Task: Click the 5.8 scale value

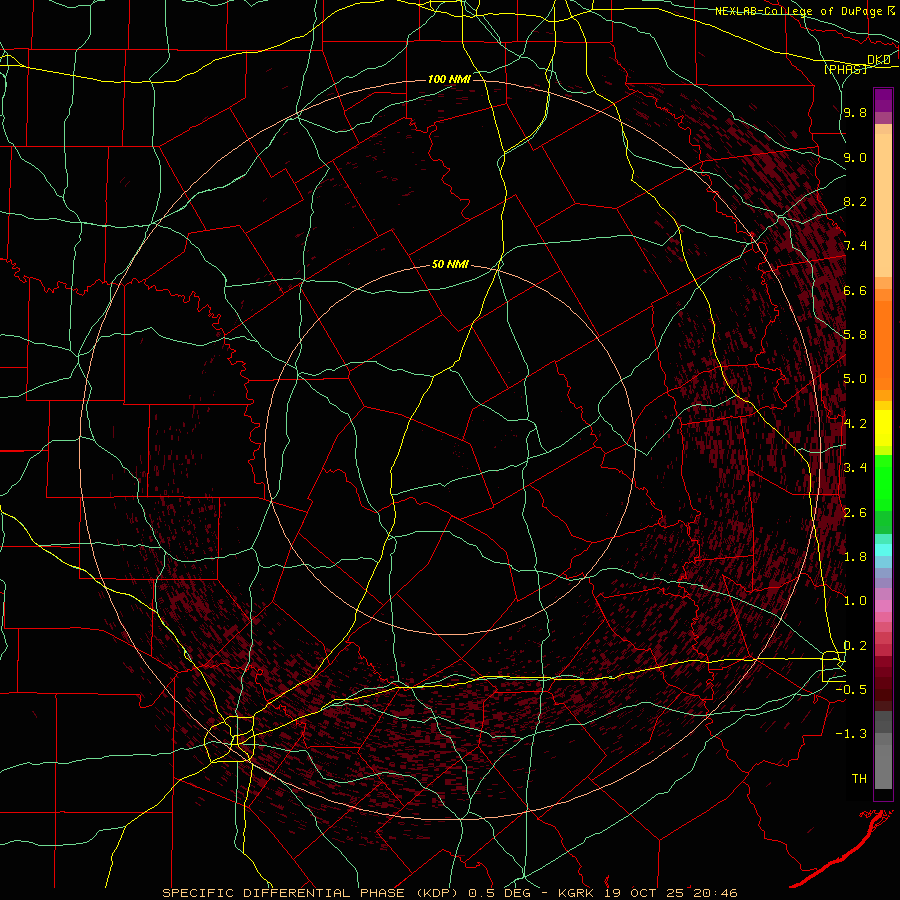Action: point(855,335)
